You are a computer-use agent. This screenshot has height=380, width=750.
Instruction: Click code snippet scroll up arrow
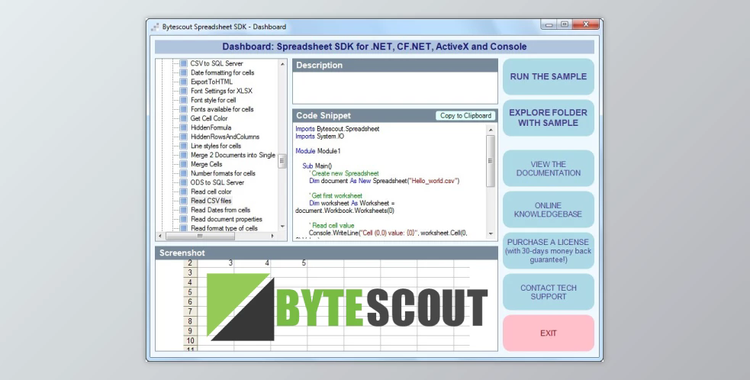490,130
